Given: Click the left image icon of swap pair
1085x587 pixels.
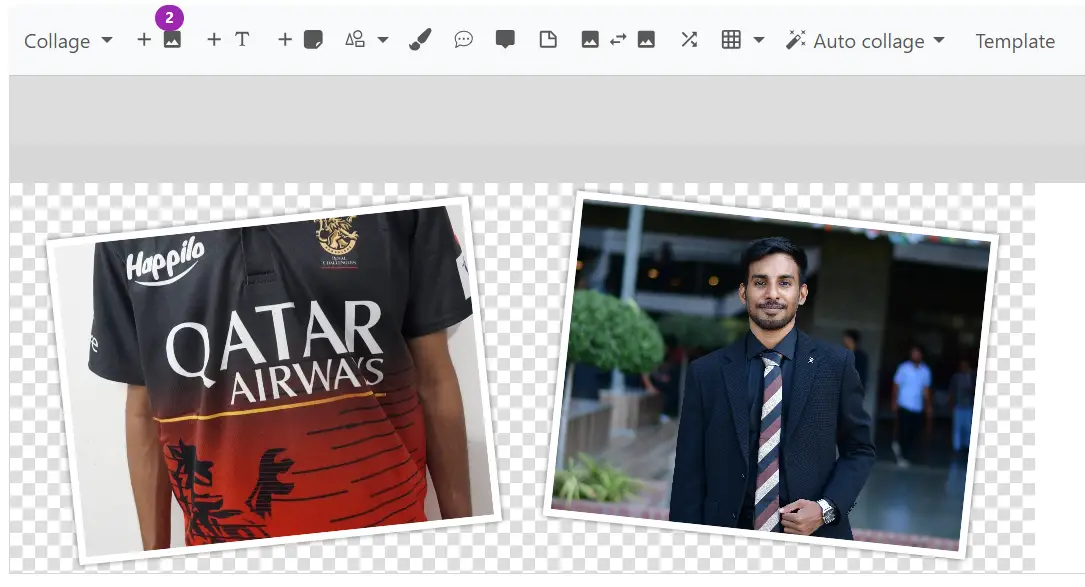Looking at the screenshot, I should pyautogui.click(x=590, y=39).
